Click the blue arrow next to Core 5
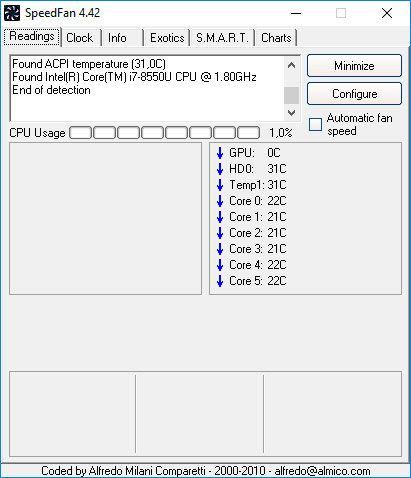Screen dimensions: 411x478 click(x=220, y=281)
